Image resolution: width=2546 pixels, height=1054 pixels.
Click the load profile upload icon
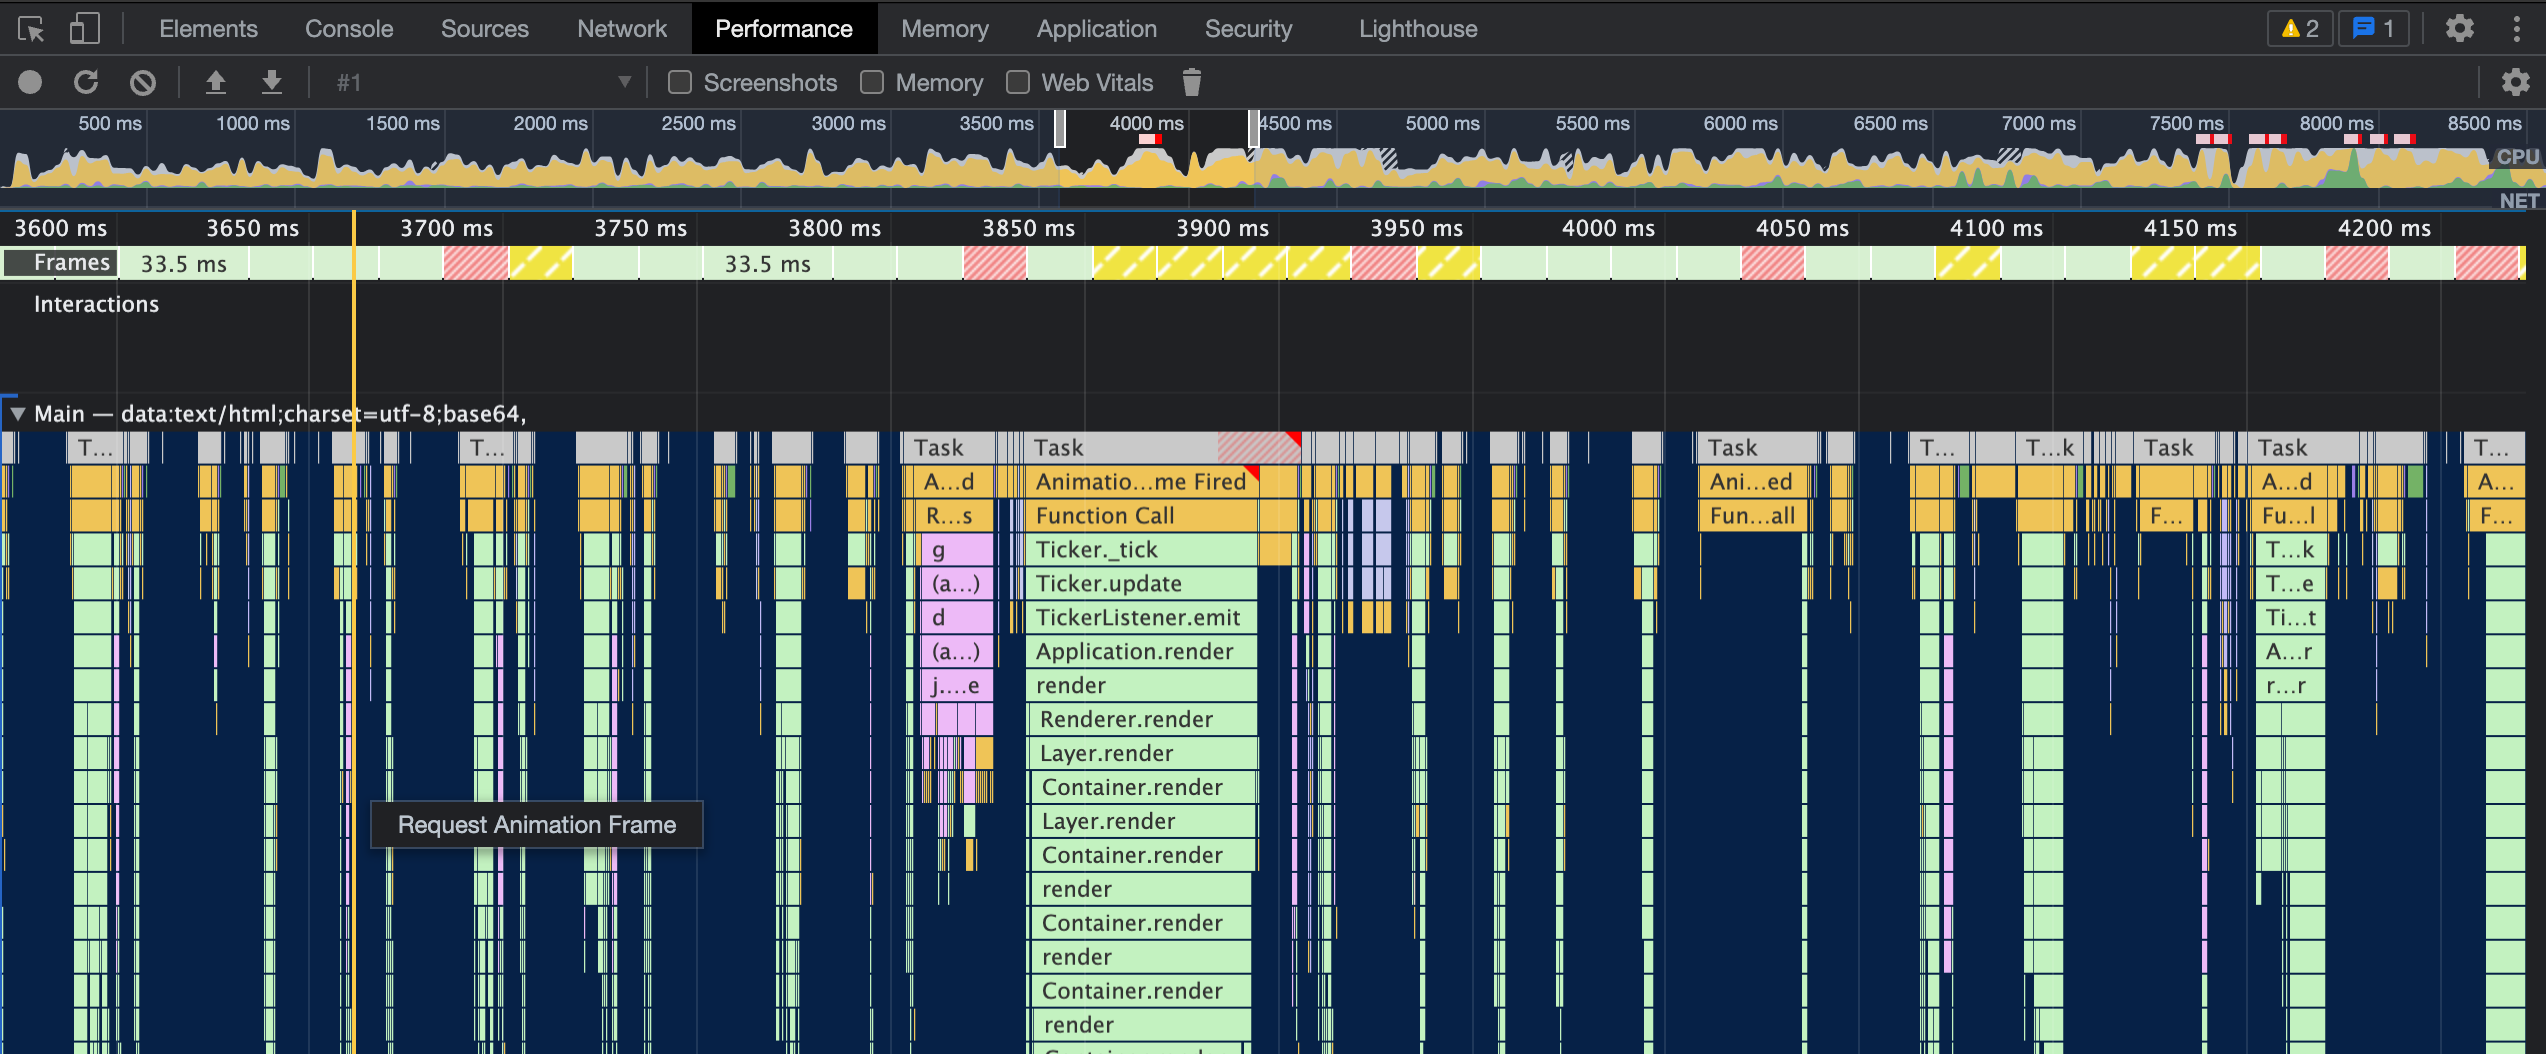tap(215, 82)
